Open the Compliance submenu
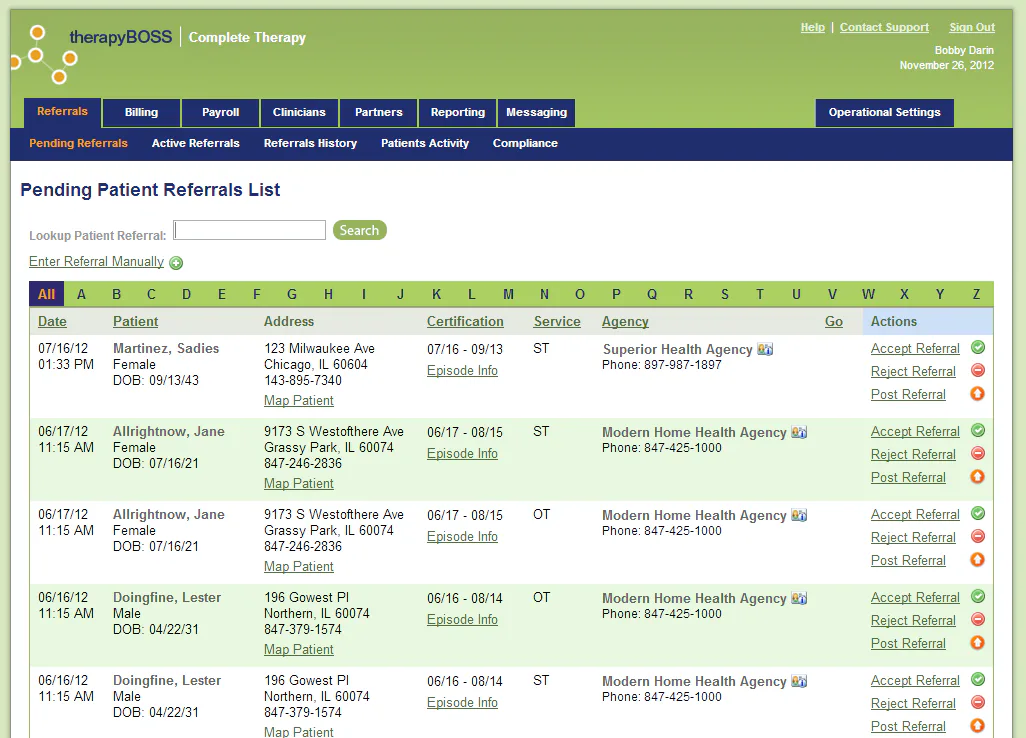The height and width of the screenshot is (738, 1026). 525,143
